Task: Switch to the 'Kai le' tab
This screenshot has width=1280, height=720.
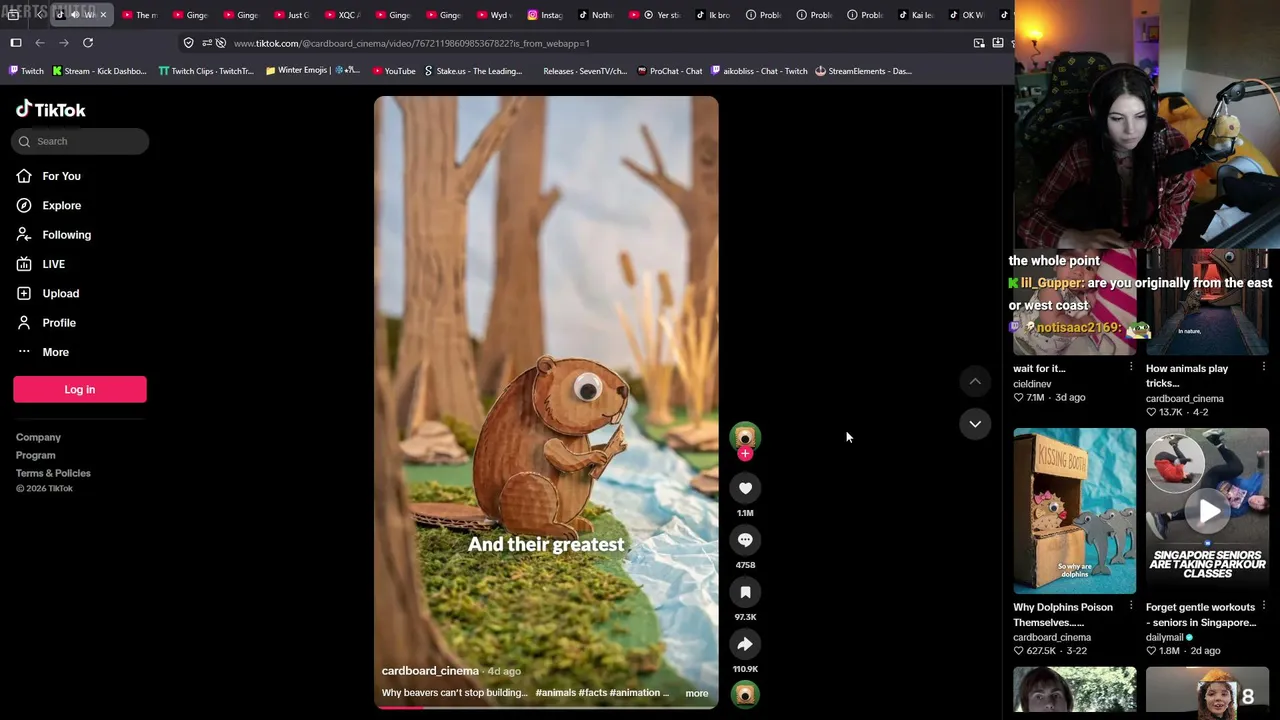Action: [x=916, y=15]
